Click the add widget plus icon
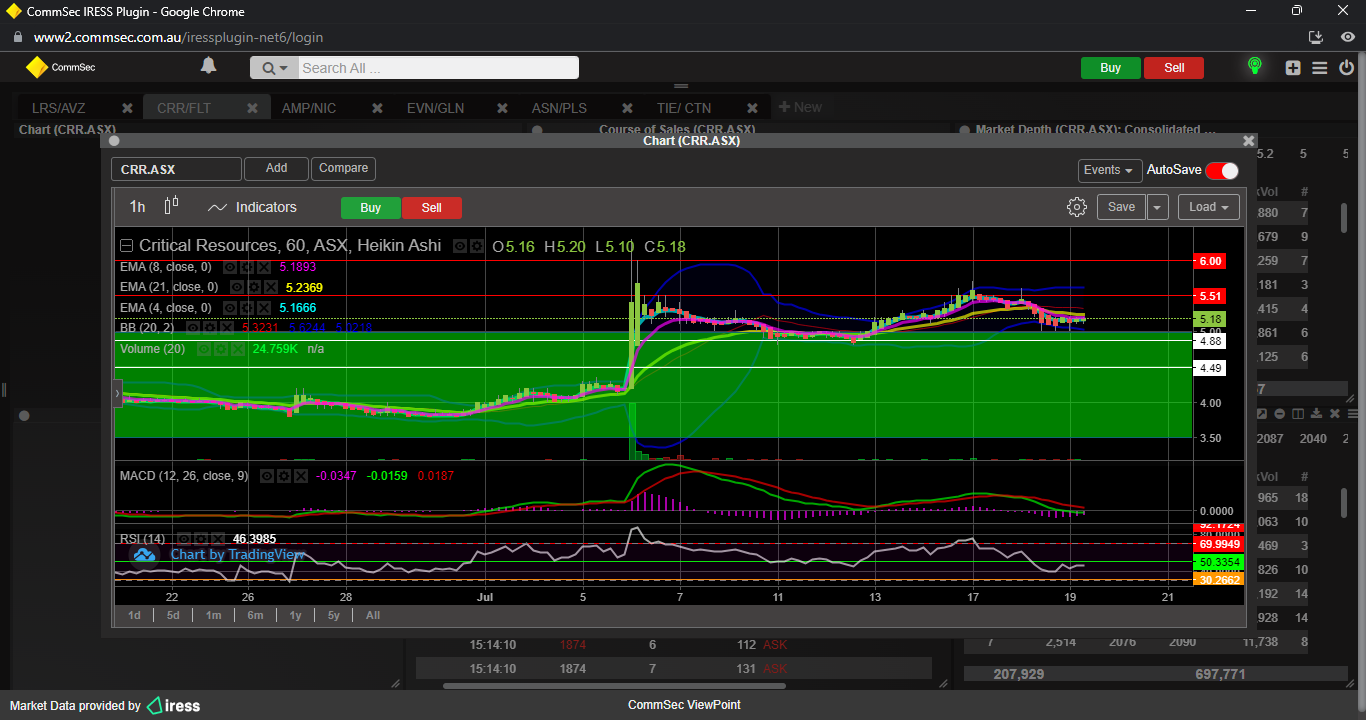The height and width of the screenshot is (720, 1366). (x=1293, y=68)
